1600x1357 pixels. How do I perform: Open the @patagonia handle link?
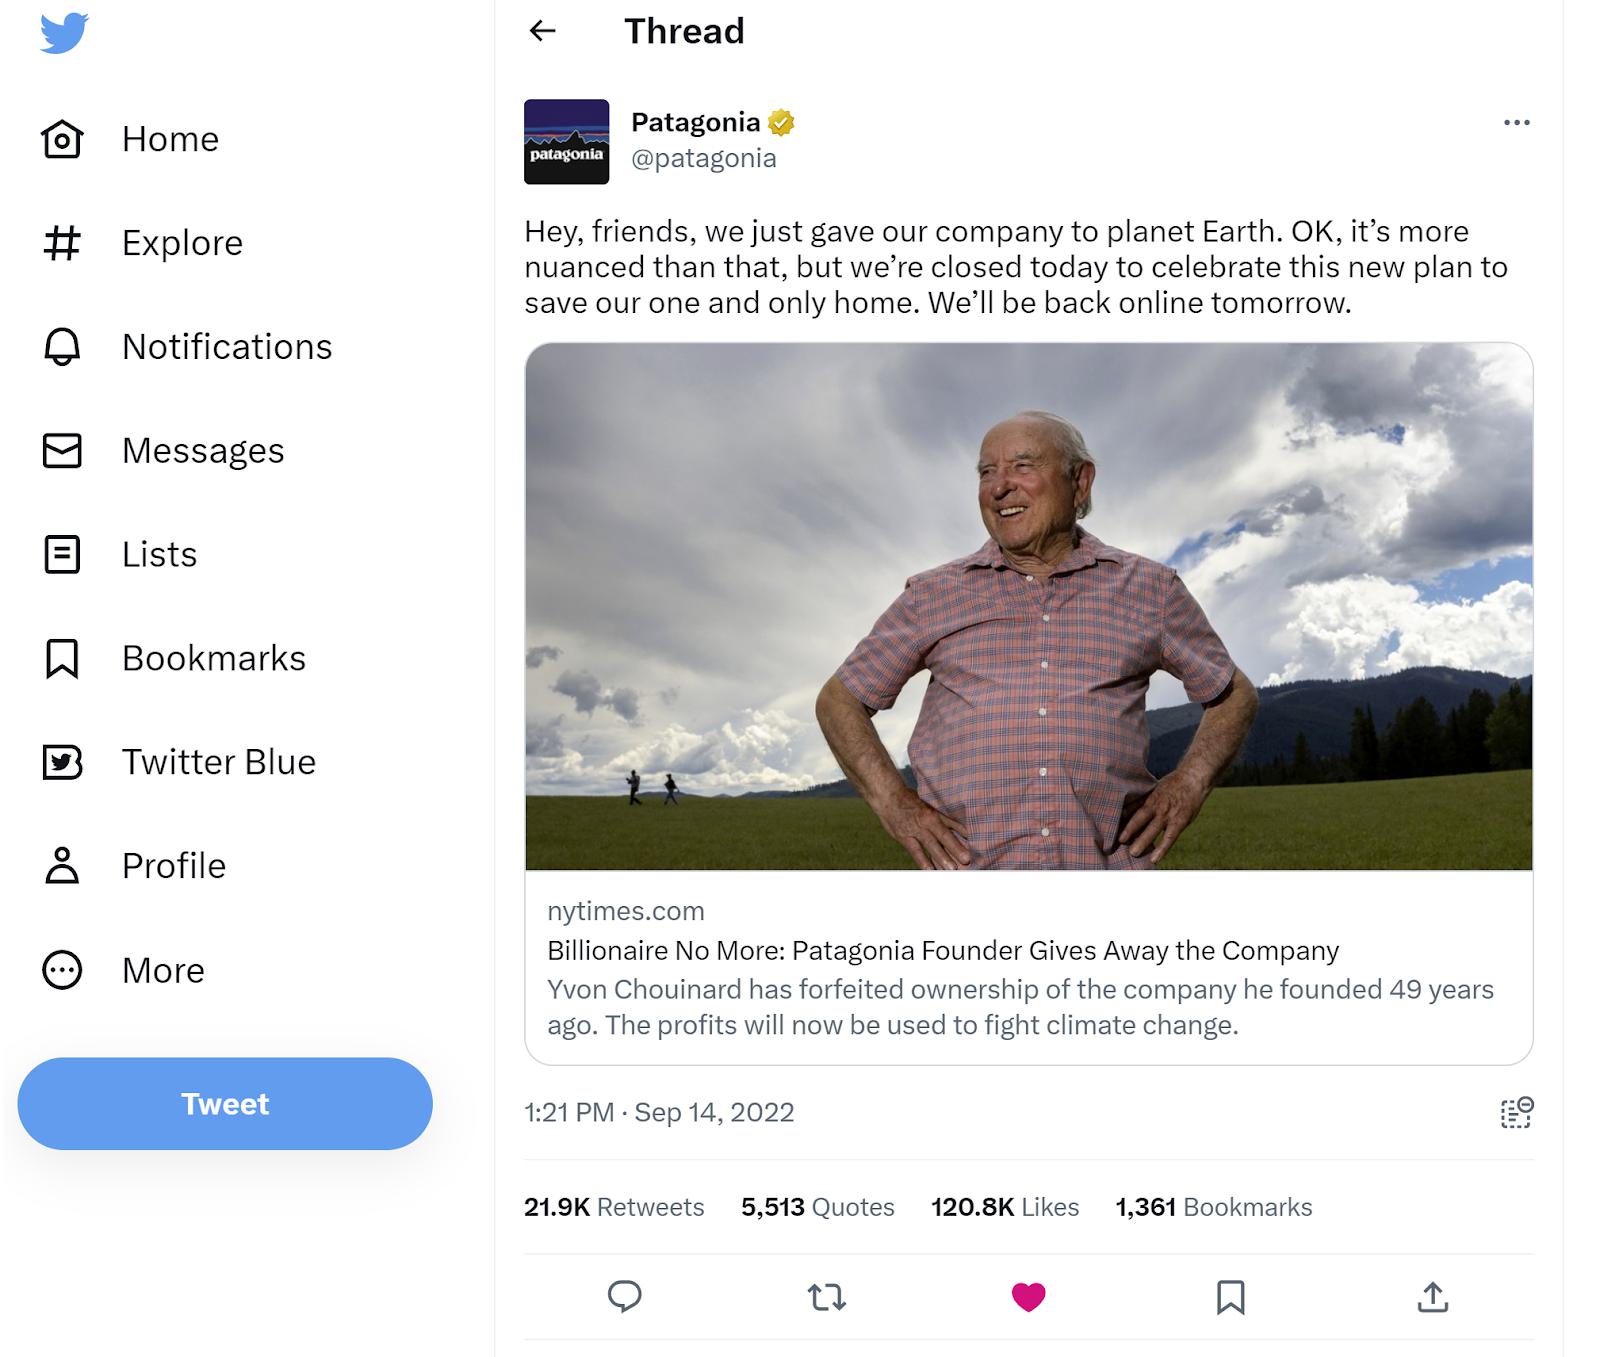pos(703,158)
